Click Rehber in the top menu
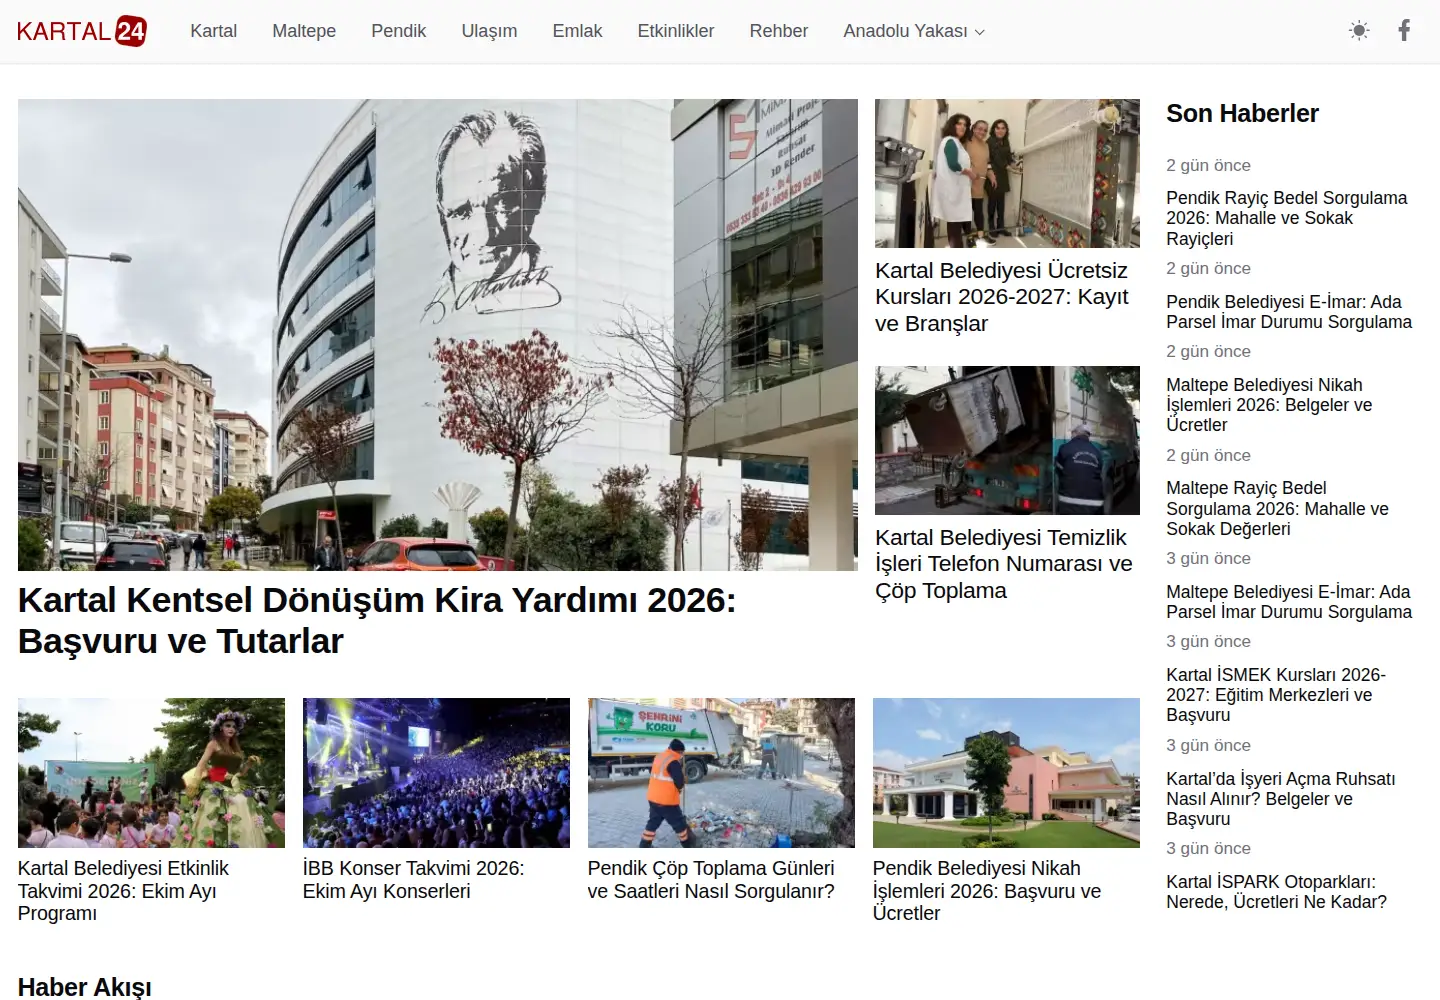This screenshot has height=1000, width=1440. [779, 31]
